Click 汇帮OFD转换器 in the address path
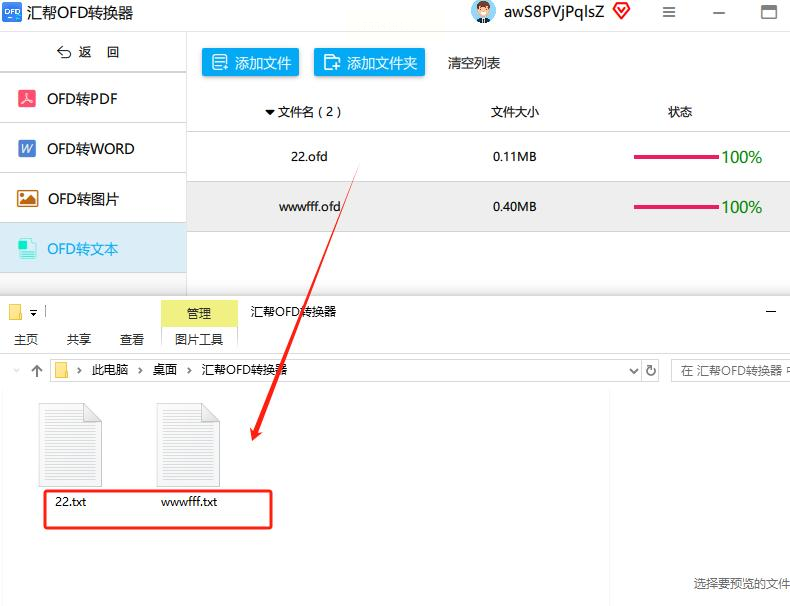Image resolution: width=790 pixels, height=606 pixels. click(244, 370)
